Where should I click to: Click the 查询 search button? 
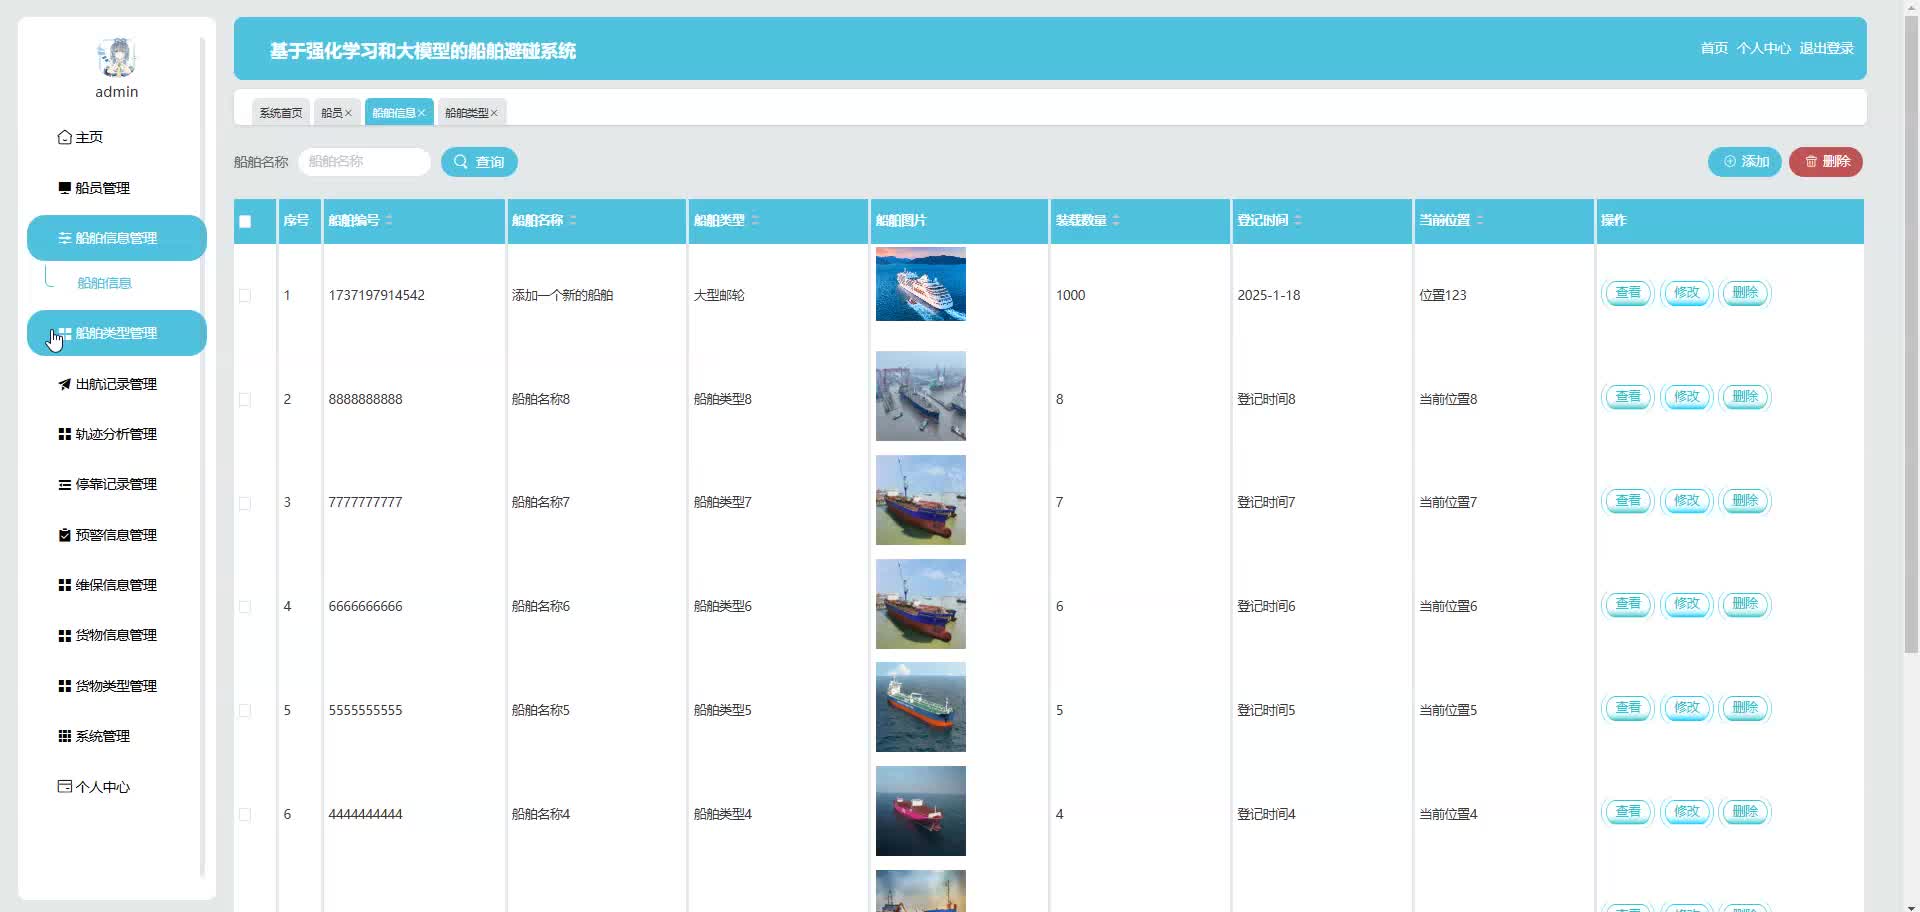coord(479,162)
